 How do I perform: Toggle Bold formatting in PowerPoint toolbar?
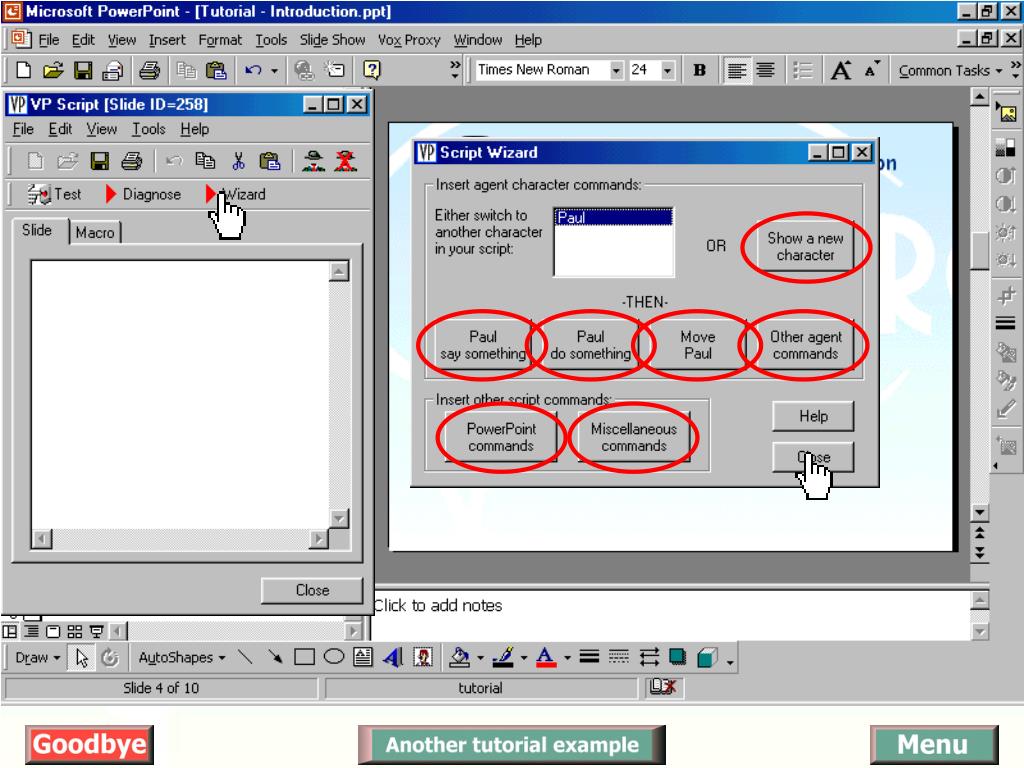point(699,70)
